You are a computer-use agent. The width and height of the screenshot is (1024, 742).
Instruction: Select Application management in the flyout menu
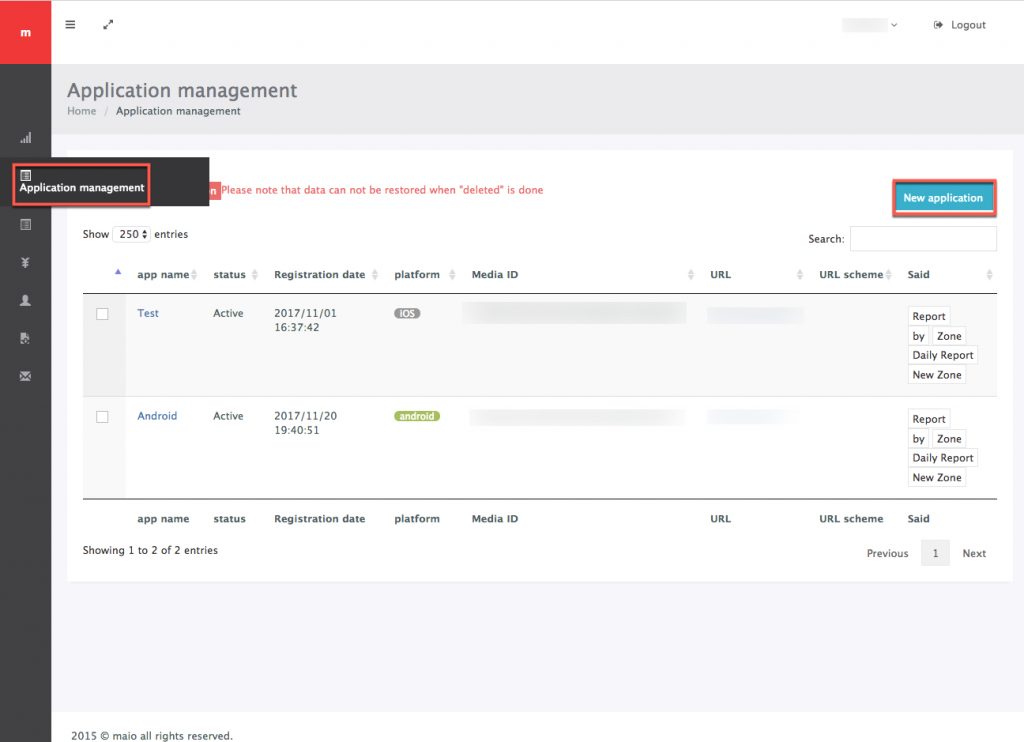[x=81, y=187]
